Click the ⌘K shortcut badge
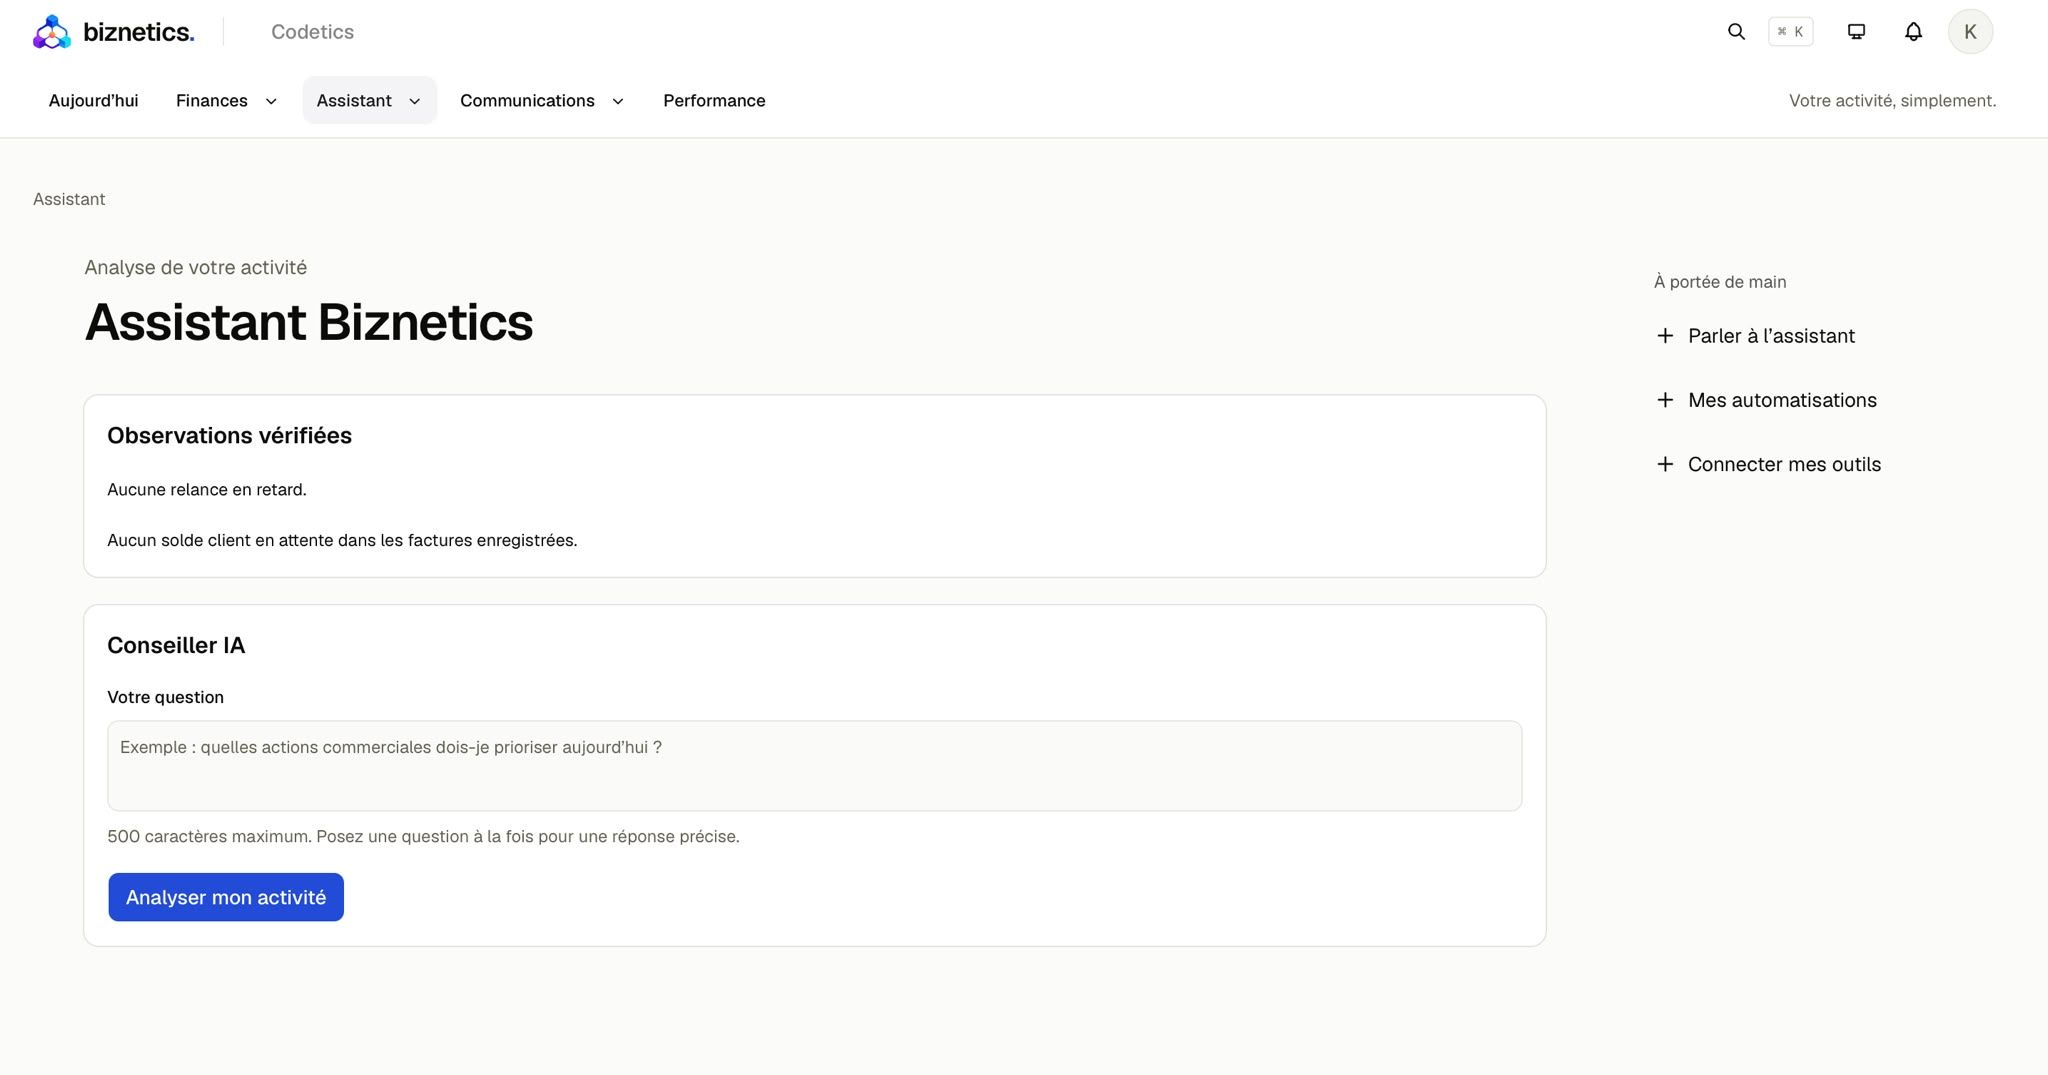This screenshot has width=2048, height=1075. [1790, 32]
